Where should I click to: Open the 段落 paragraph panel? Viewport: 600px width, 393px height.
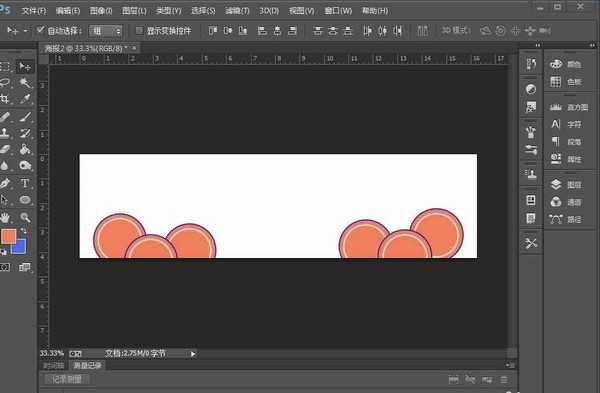566,142
